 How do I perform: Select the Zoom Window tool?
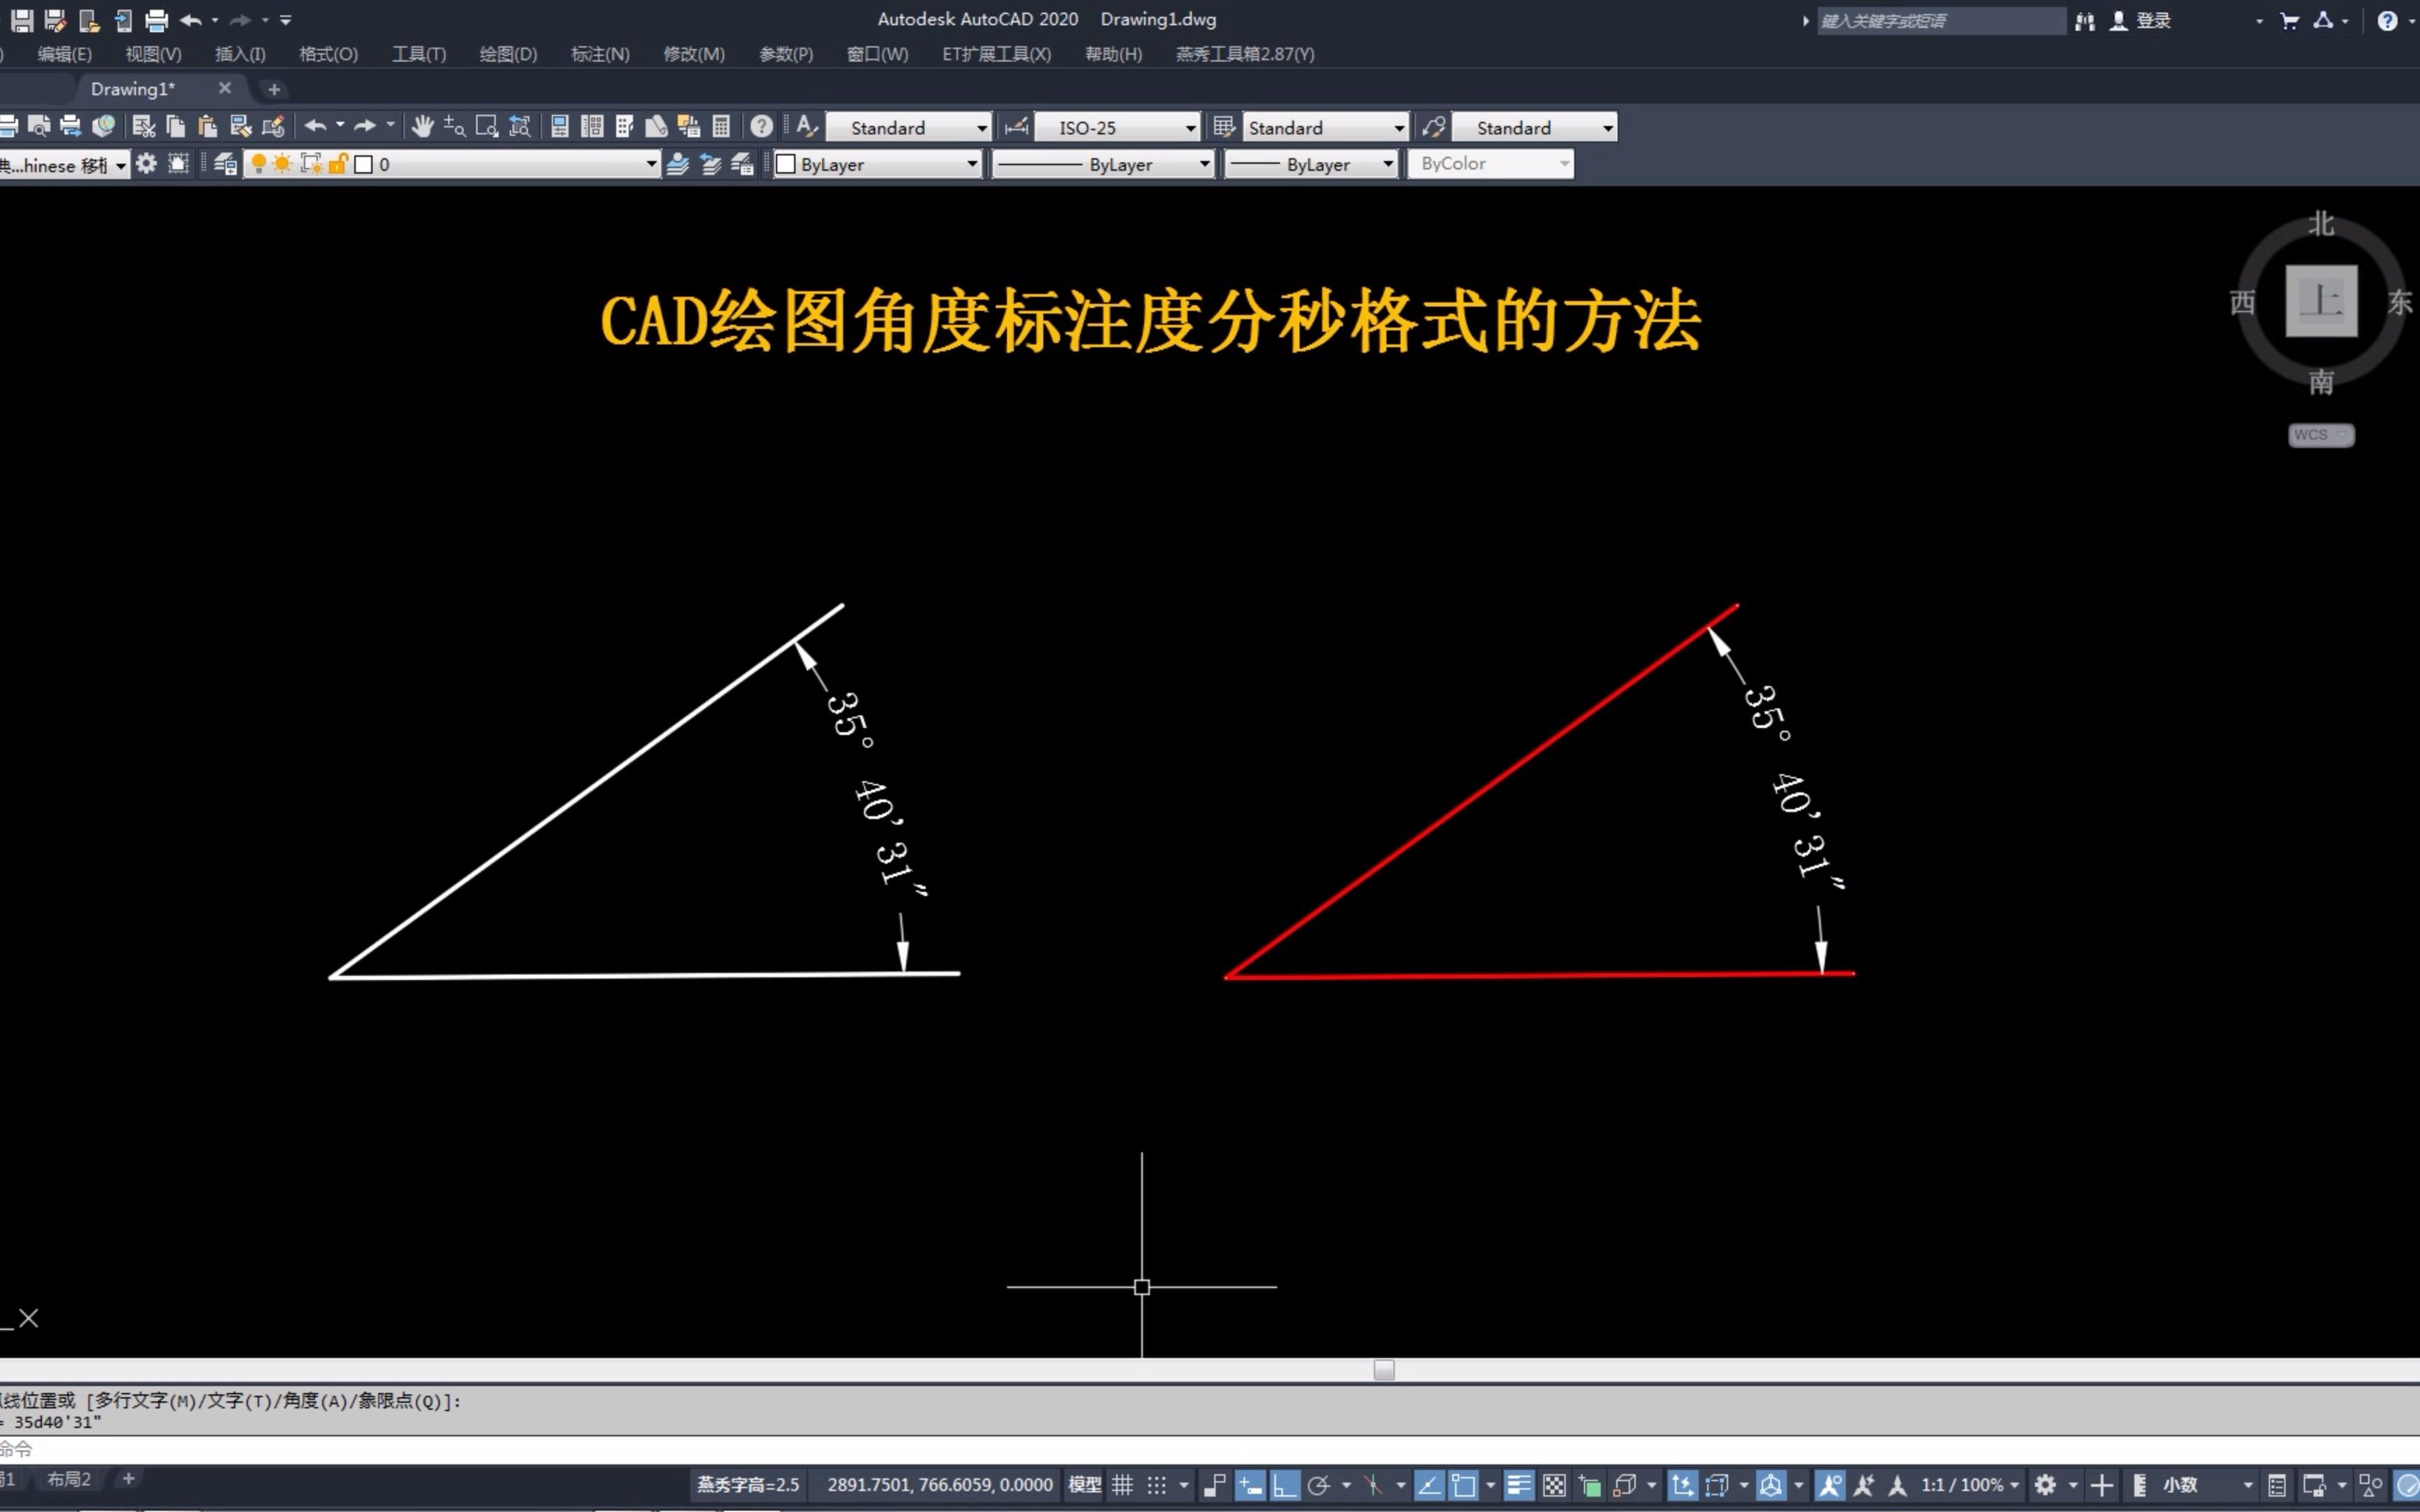(487, 126)
